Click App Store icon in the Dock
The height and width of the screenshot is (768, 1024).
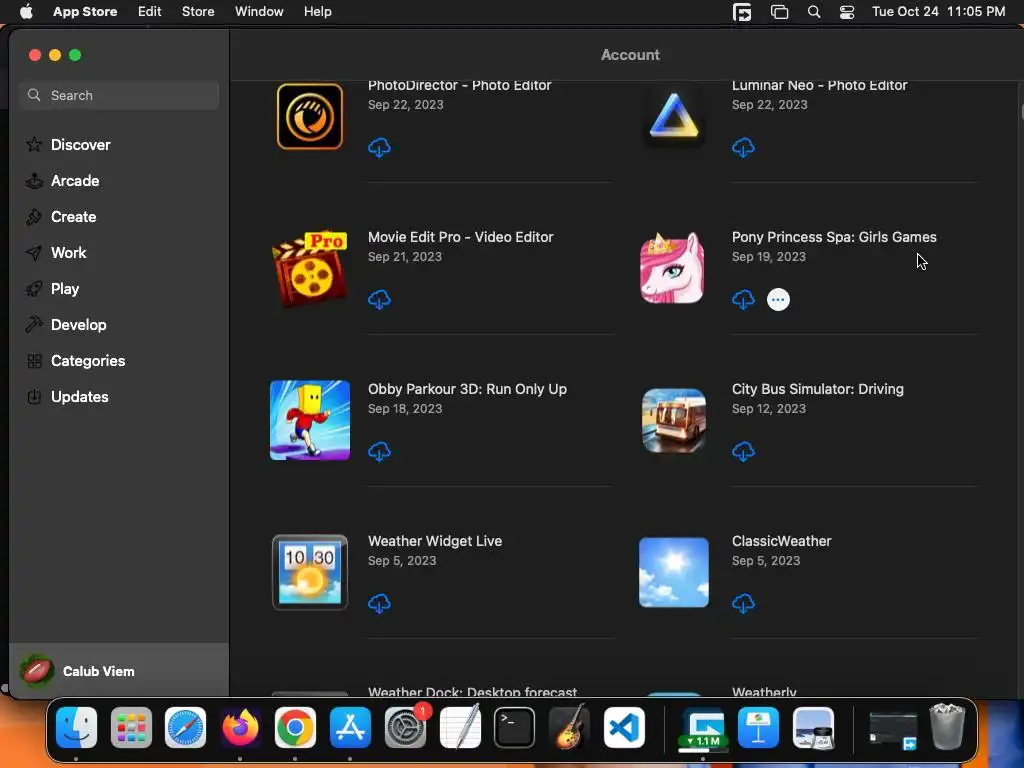[350, 727]
